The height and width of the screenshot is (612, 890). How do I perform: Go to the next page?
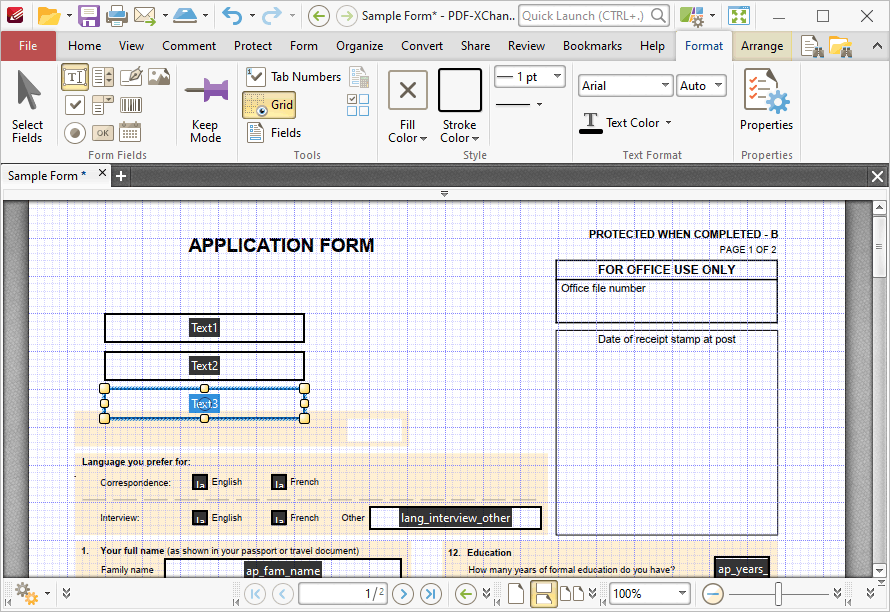pos(403,594)
